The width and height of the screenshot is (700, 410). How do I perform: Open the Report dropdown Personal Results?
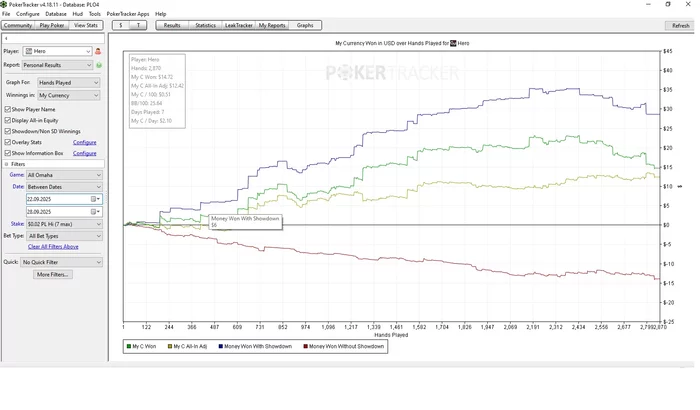[58, 65]
